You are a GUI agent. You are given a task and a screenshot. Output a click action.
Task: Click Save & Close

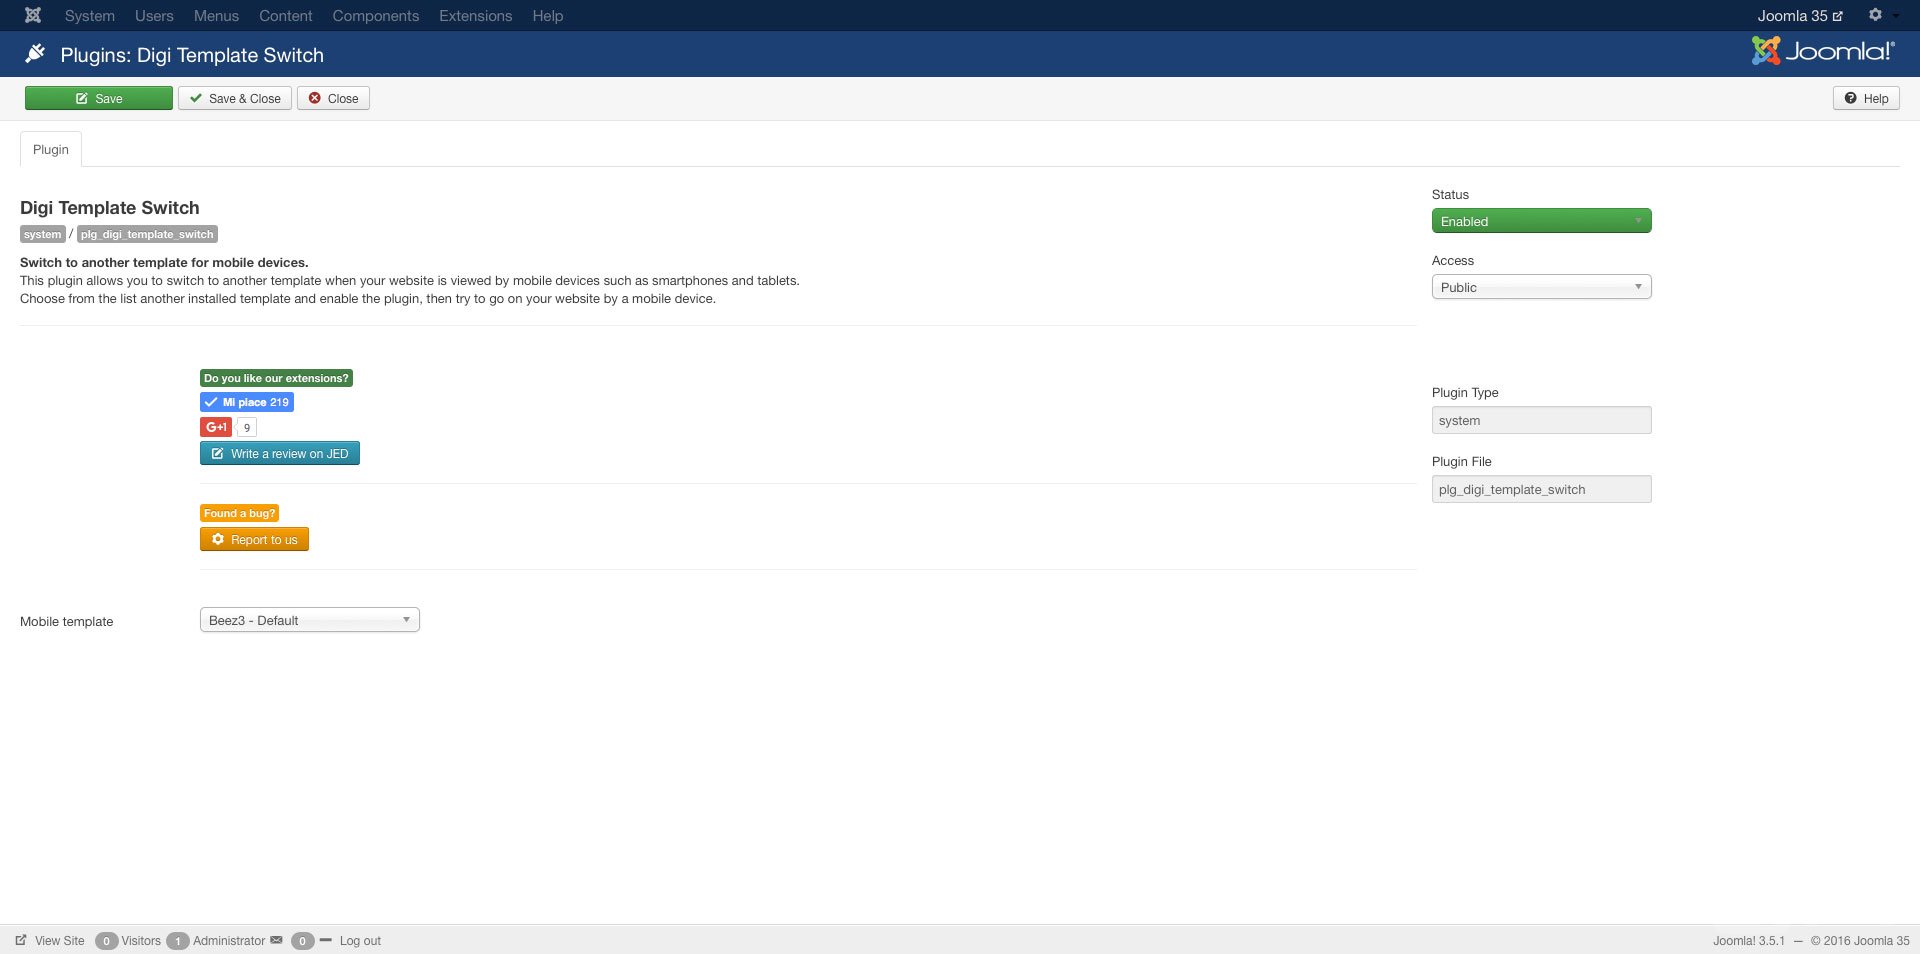tap(235, 98)
